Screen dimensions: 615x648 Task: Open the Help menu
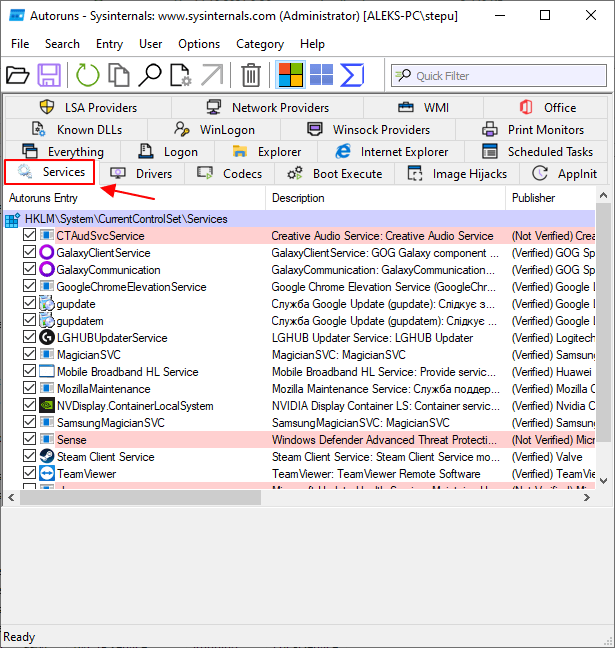[312, 44]
